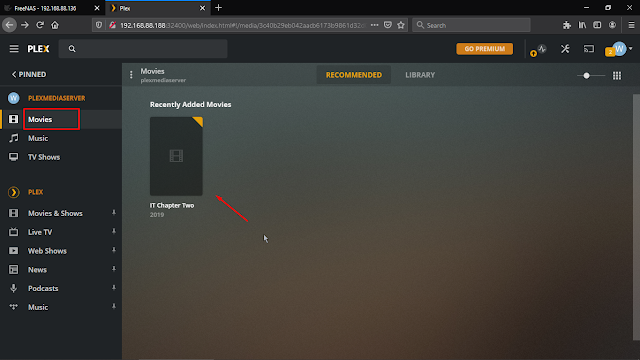Image resolution: width=640 pixels, height=360 pixels.
Task: Select the Plex browser tab
Action: point(158,8)
